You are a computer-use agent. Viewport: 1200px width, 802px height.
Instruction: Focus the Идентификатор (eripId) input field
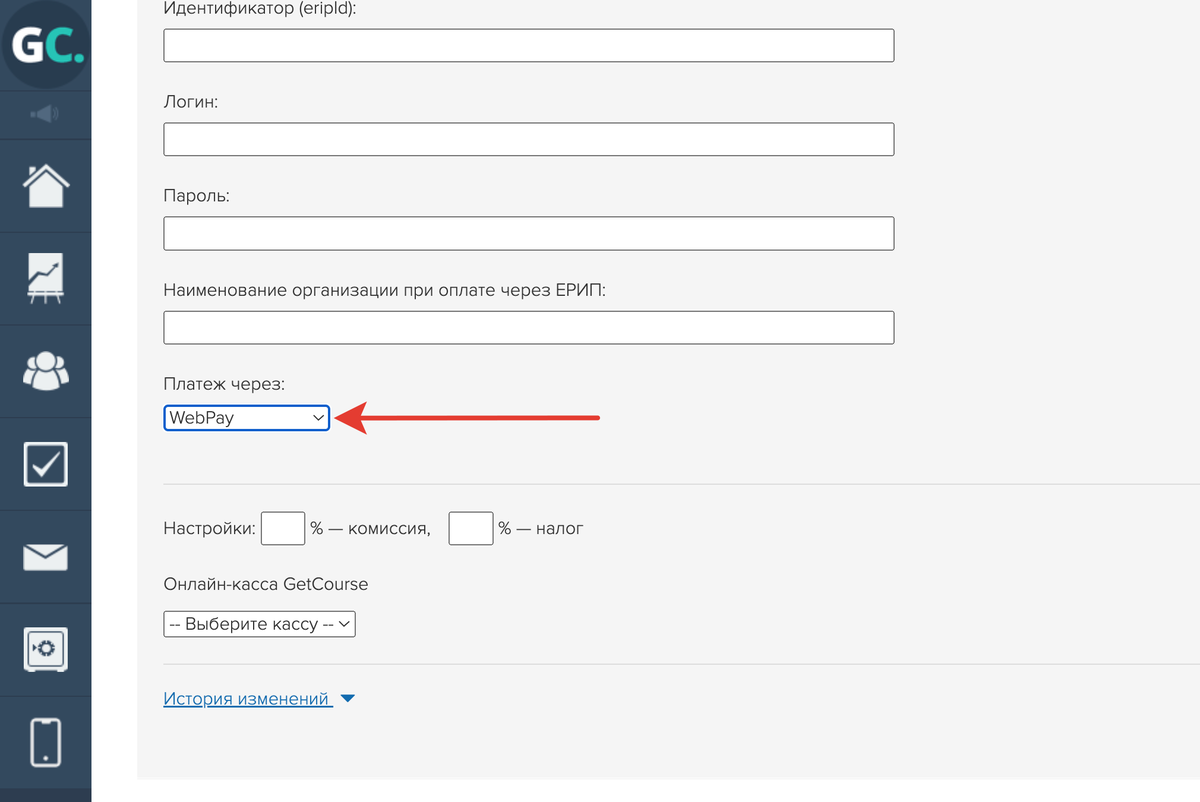point(529,46)
